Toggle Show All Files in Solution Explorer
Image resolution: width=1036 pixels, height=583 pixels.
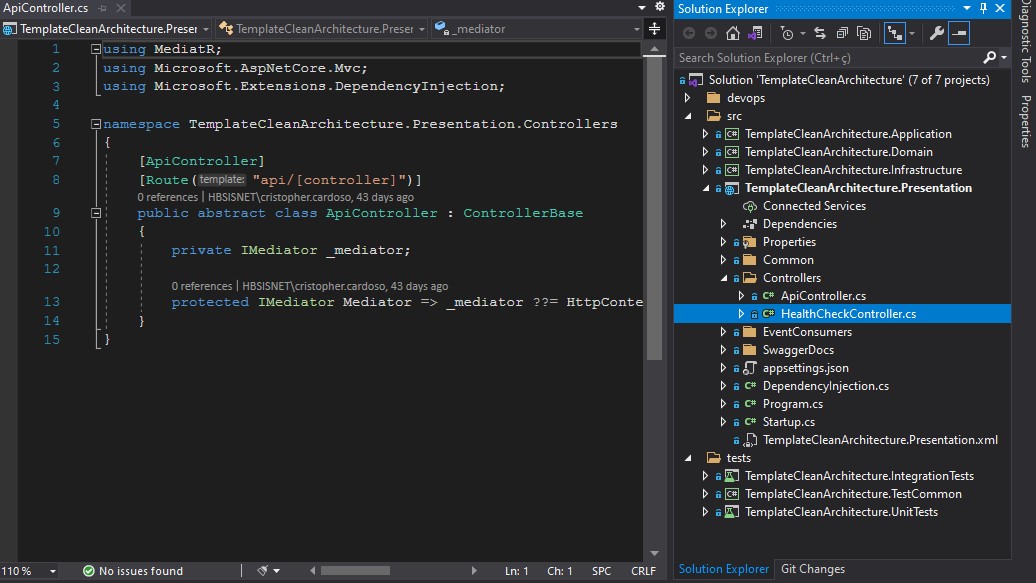click(x=864, y=32)
